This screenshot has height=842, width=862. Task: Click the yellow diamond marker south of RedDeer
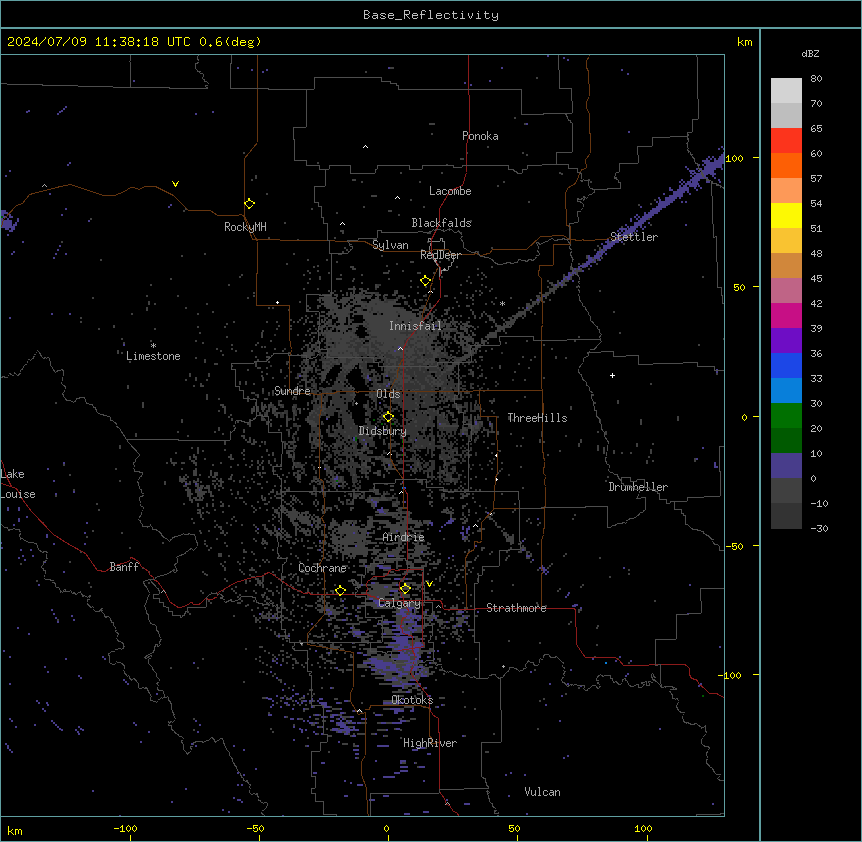point(426,281)
